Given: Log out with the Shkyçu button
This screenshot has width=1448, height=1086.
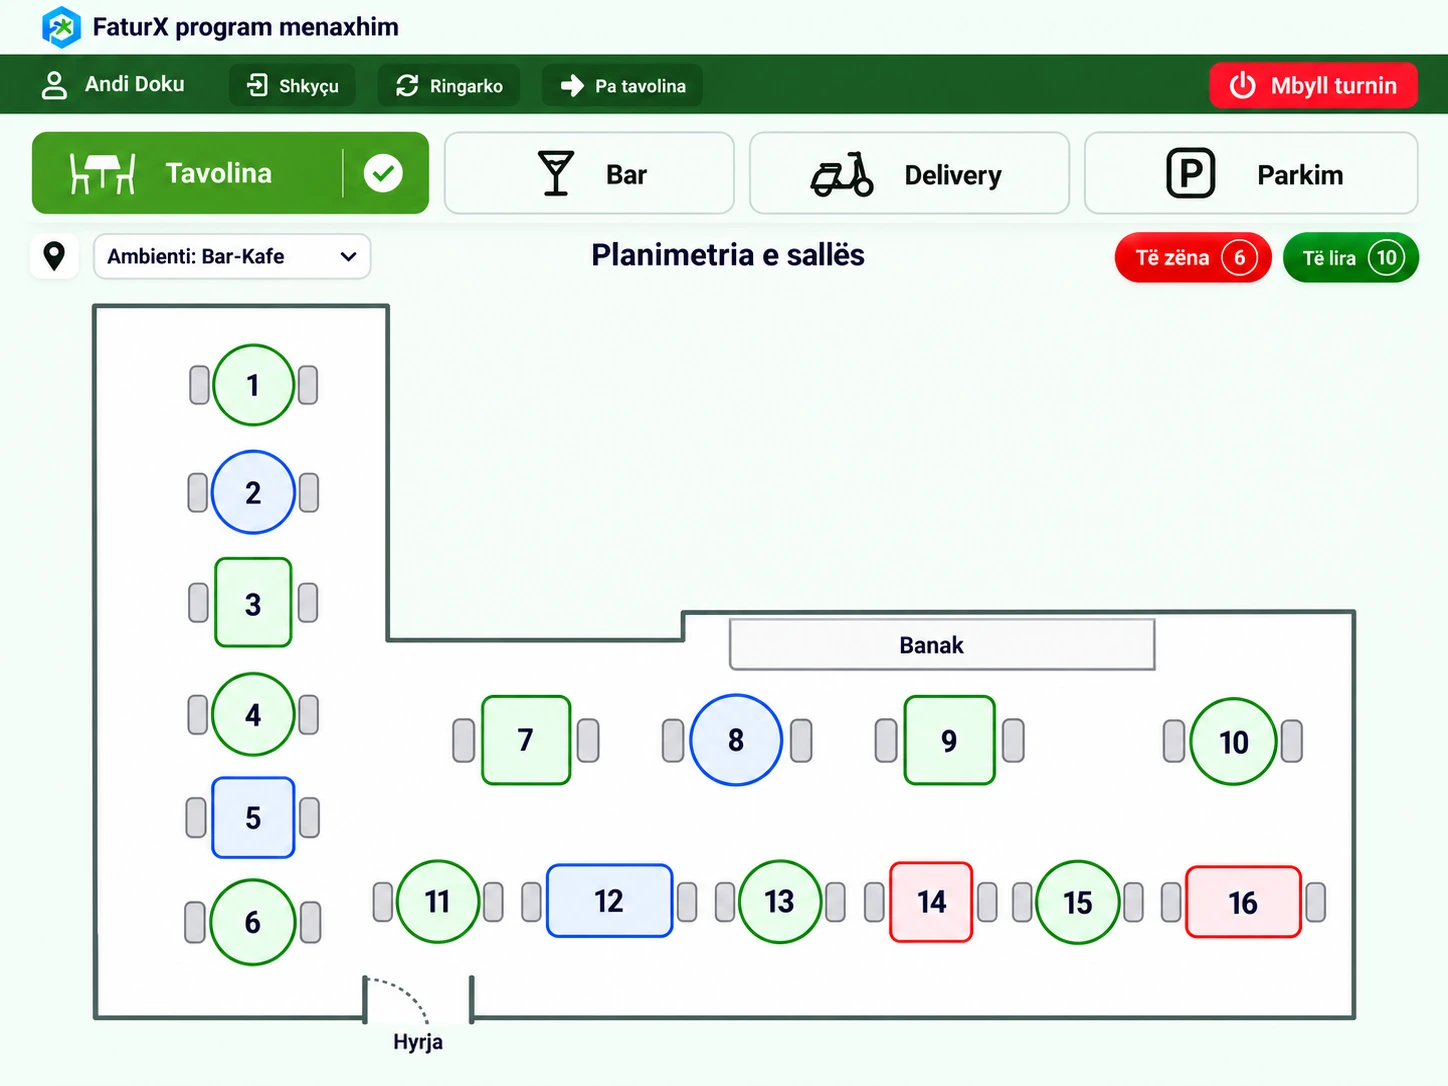Looking at the screenshot, I should 292,86.
